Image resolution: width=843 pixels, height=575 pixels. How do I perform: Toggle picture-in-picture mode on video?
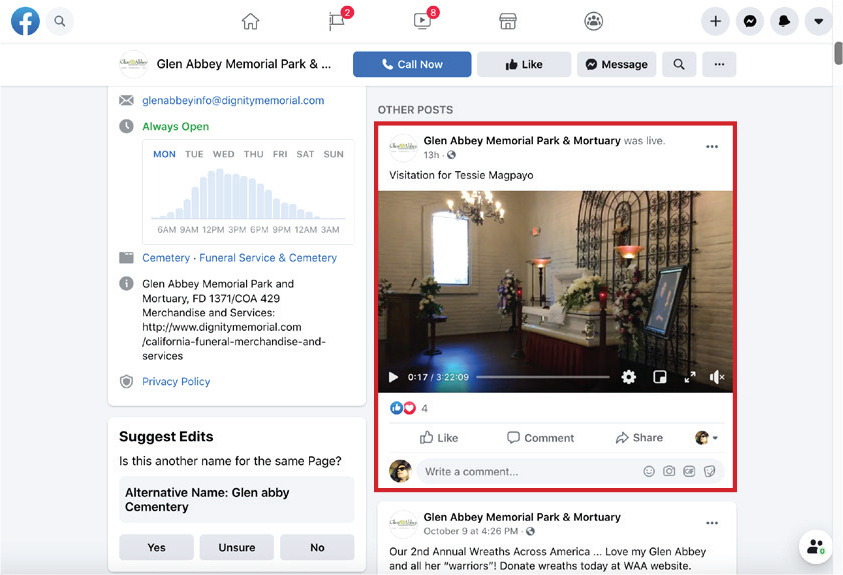click(x=659, y=377)
